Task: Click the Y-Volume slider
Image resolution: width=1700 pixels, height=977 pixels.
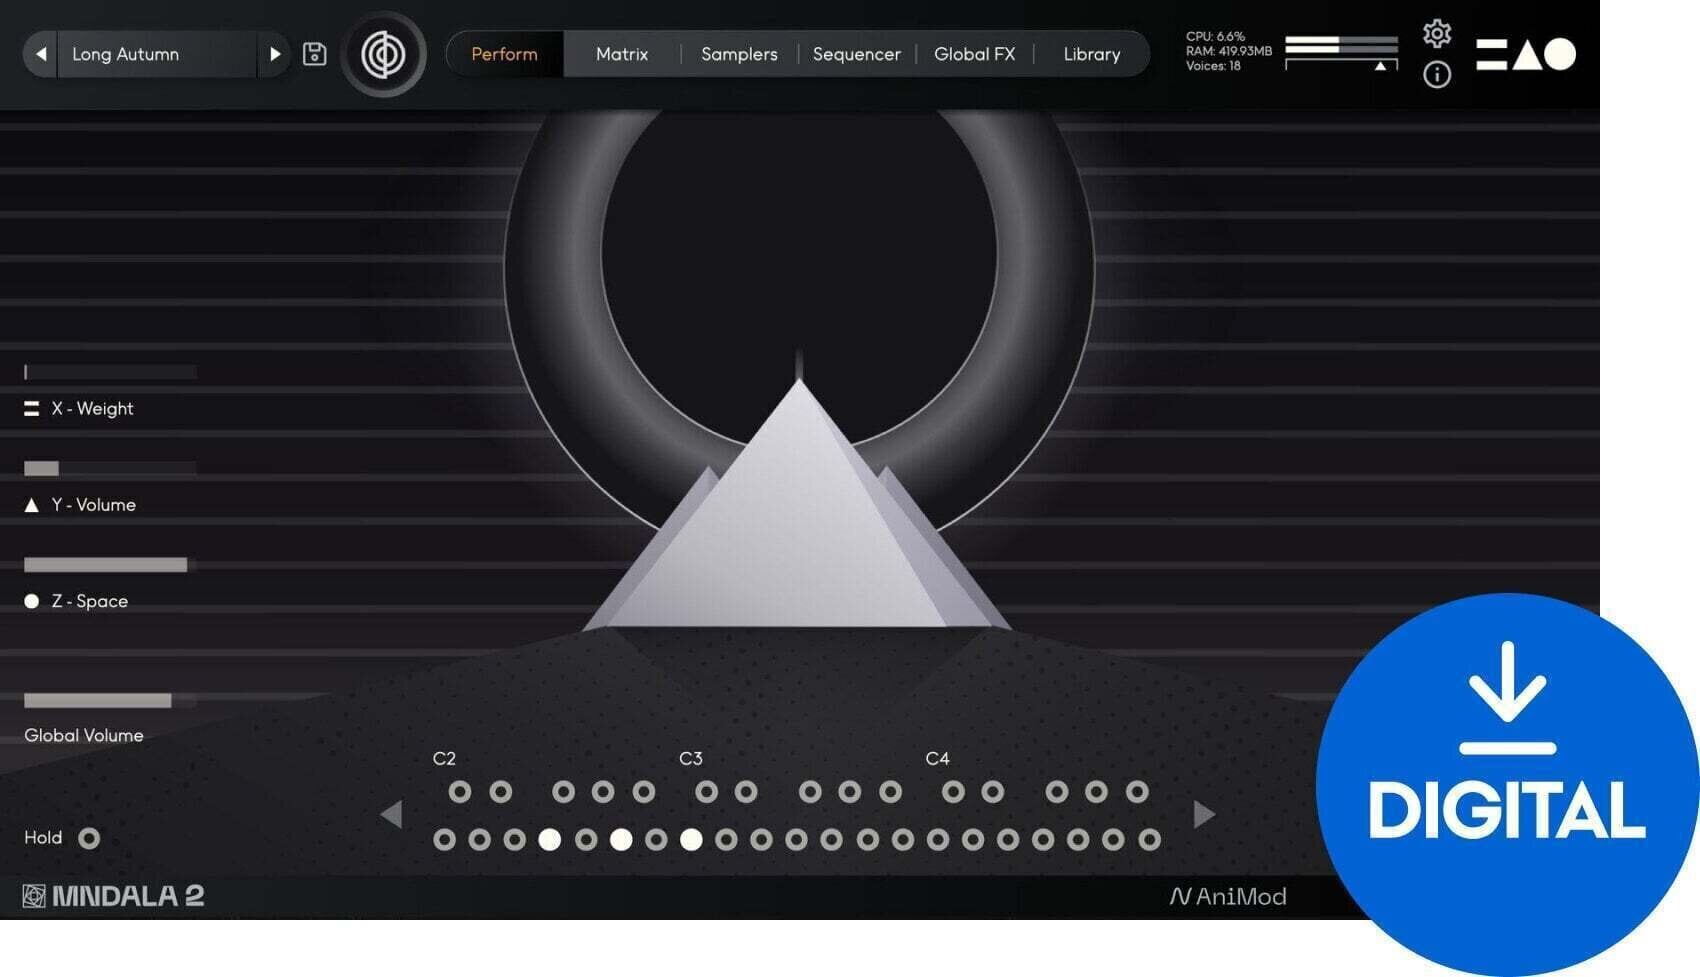Action: [x=110, y=468]
